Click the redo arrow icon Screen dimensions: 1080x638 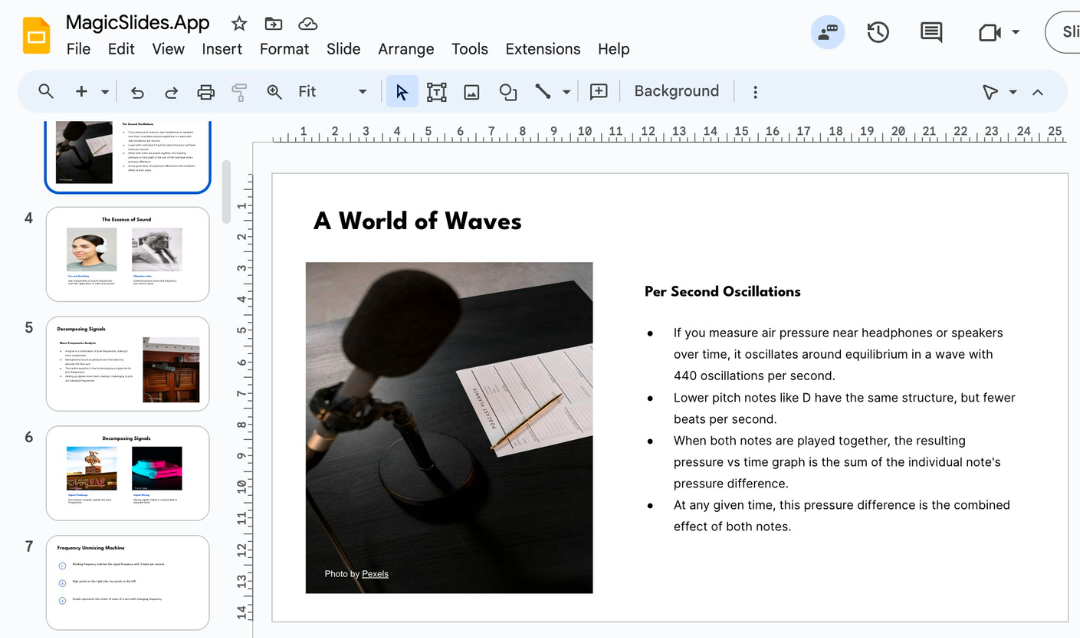click(171, 92)
